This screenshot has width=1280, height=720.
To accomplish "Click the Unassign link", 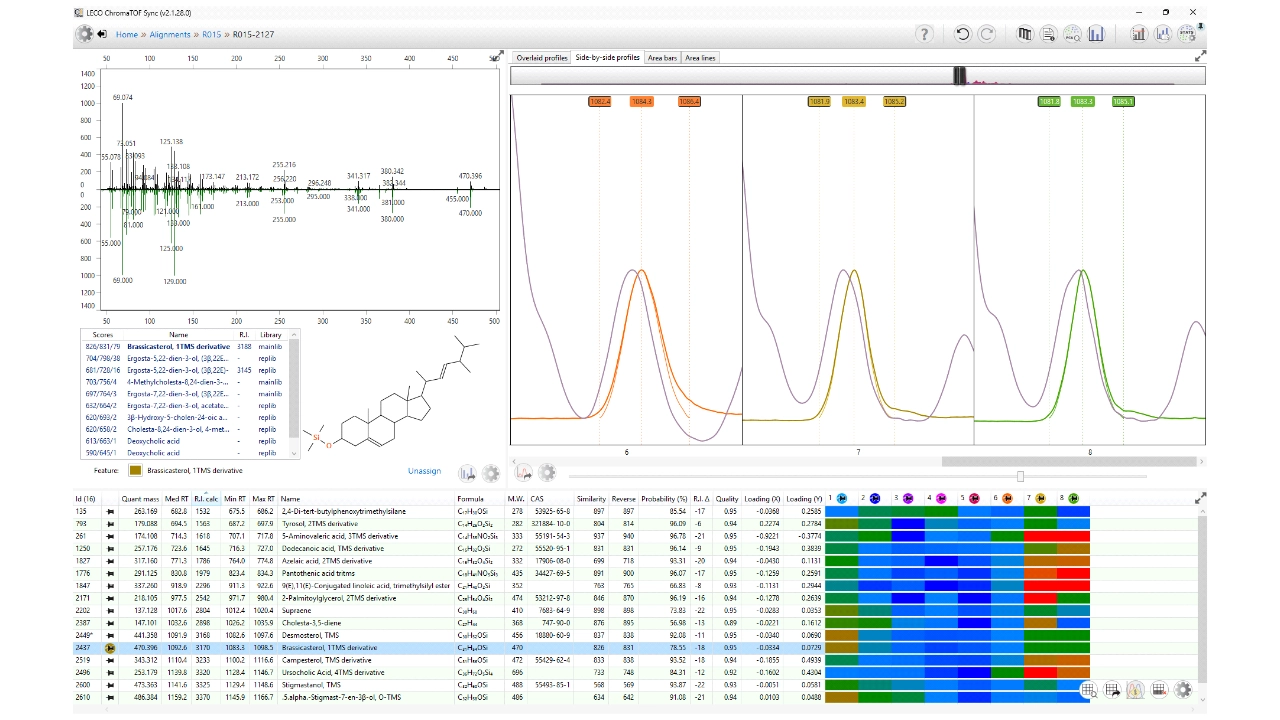I will [x=424, y=470].
